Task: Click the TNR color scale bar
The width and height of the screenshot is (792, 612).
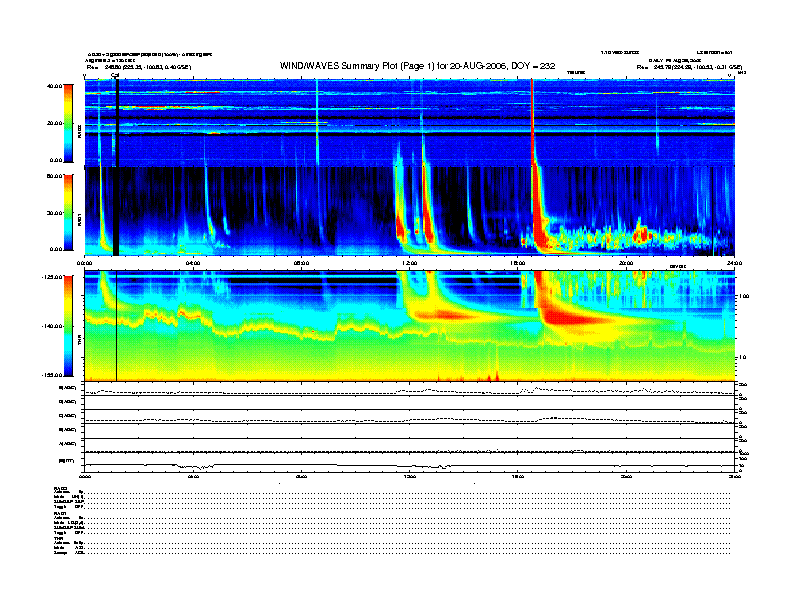Action: click(68, 326)
